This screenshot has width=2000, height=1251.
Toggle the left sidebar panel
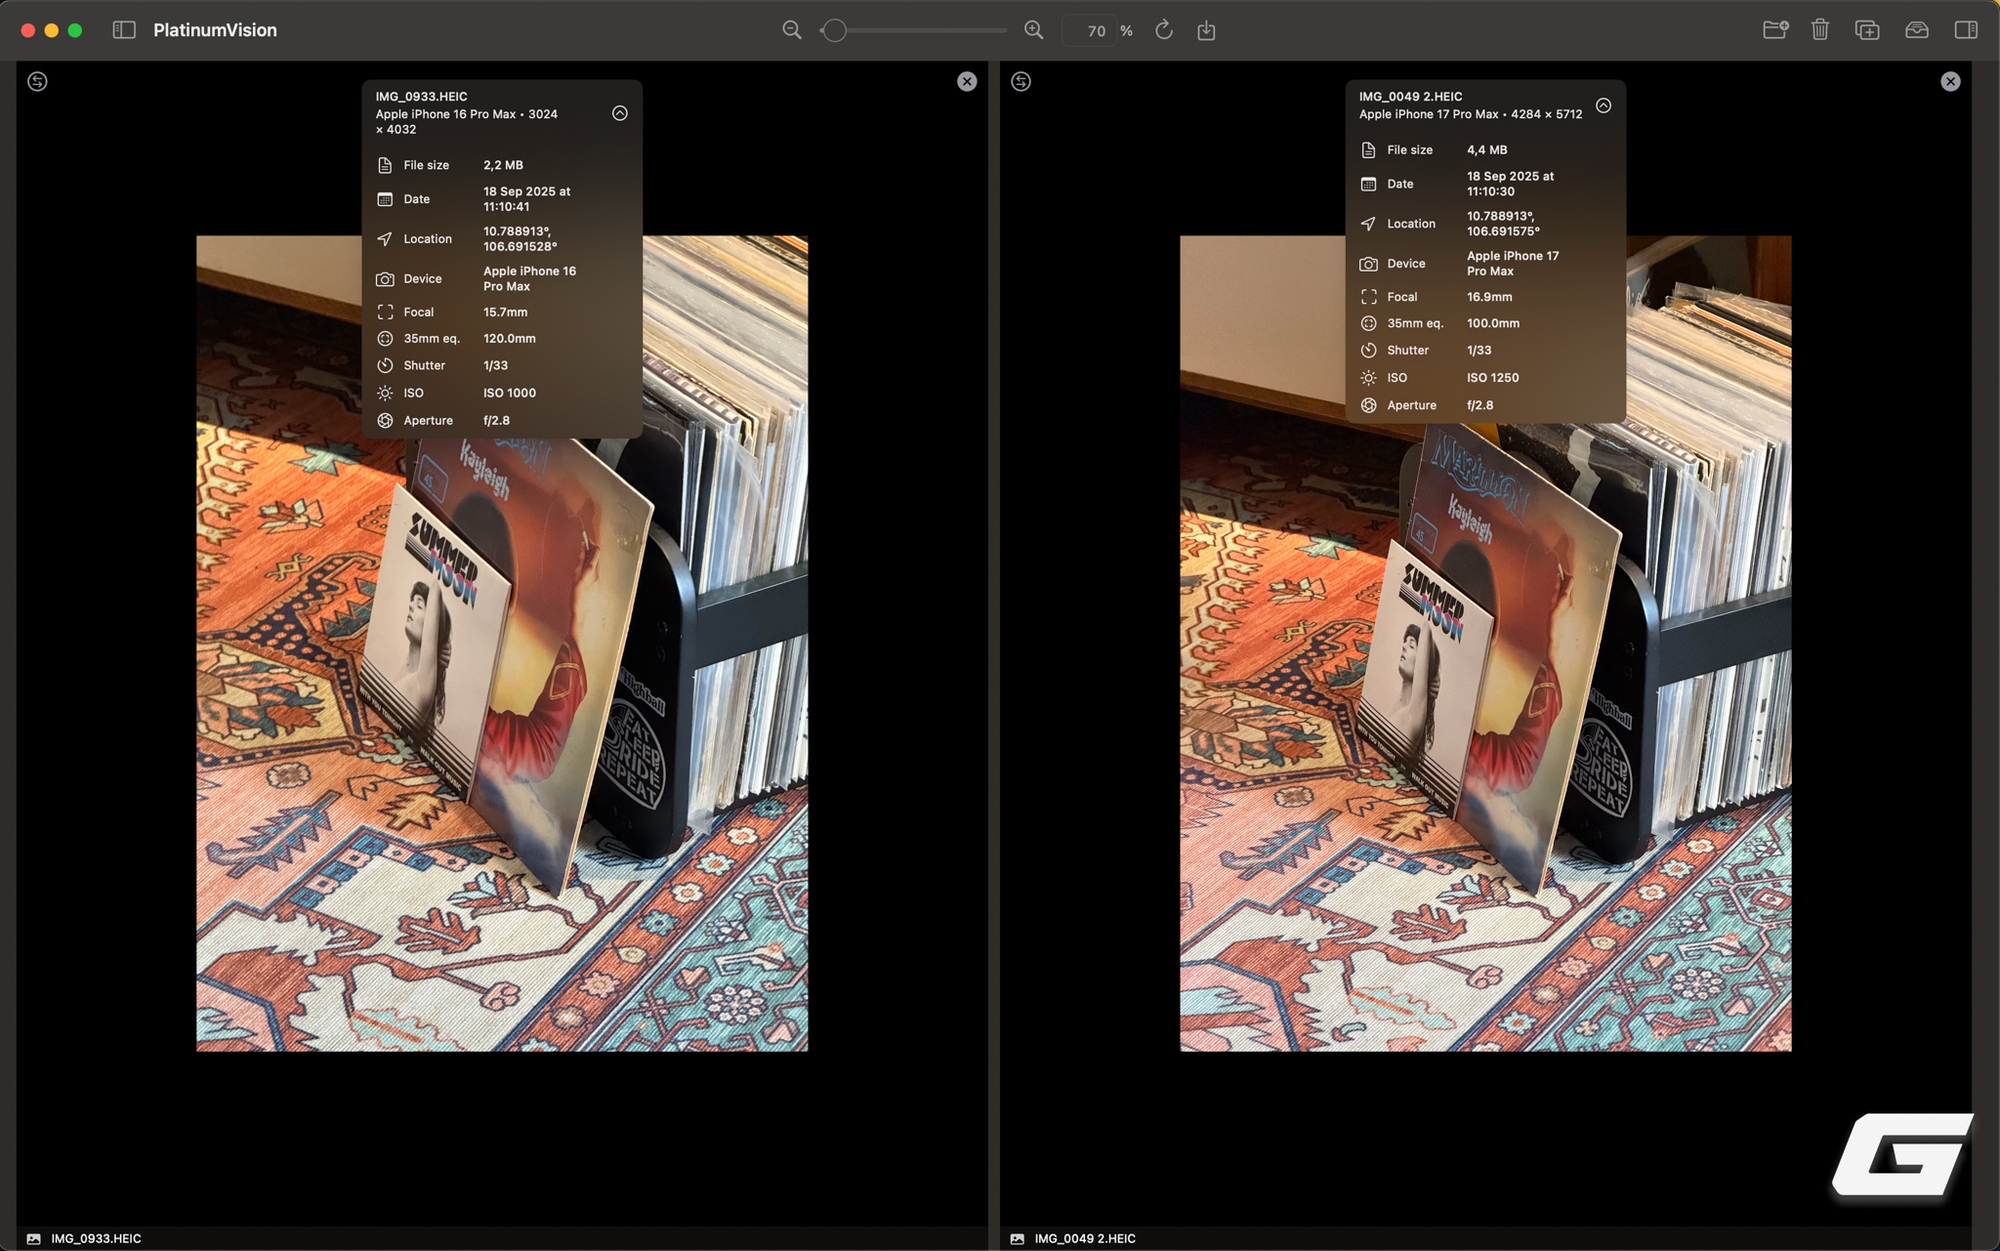click(124, 30)
